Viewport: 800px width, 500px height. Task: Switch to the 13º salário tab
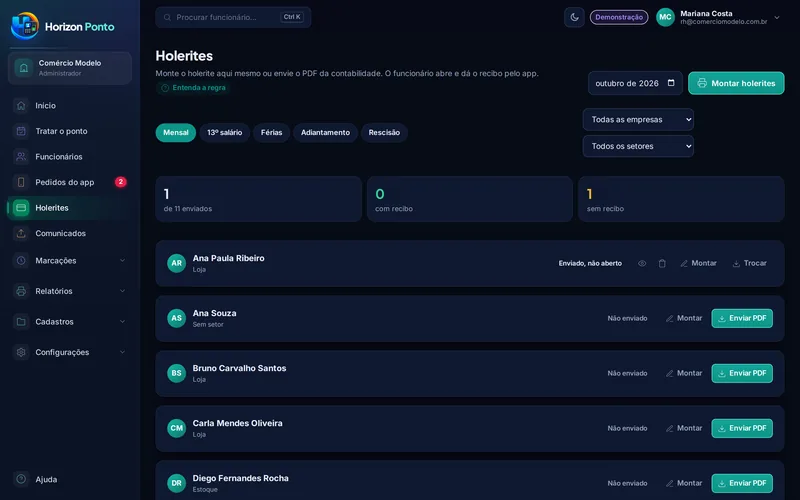(224, 133)
